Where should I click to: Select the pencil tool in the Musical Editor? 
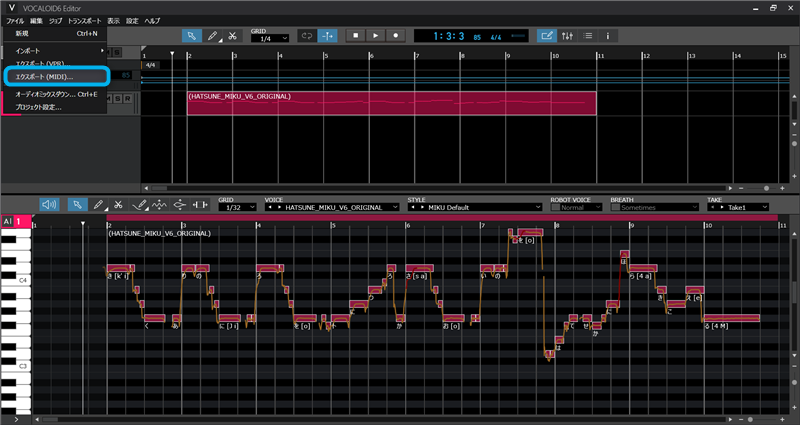(98, 205)
